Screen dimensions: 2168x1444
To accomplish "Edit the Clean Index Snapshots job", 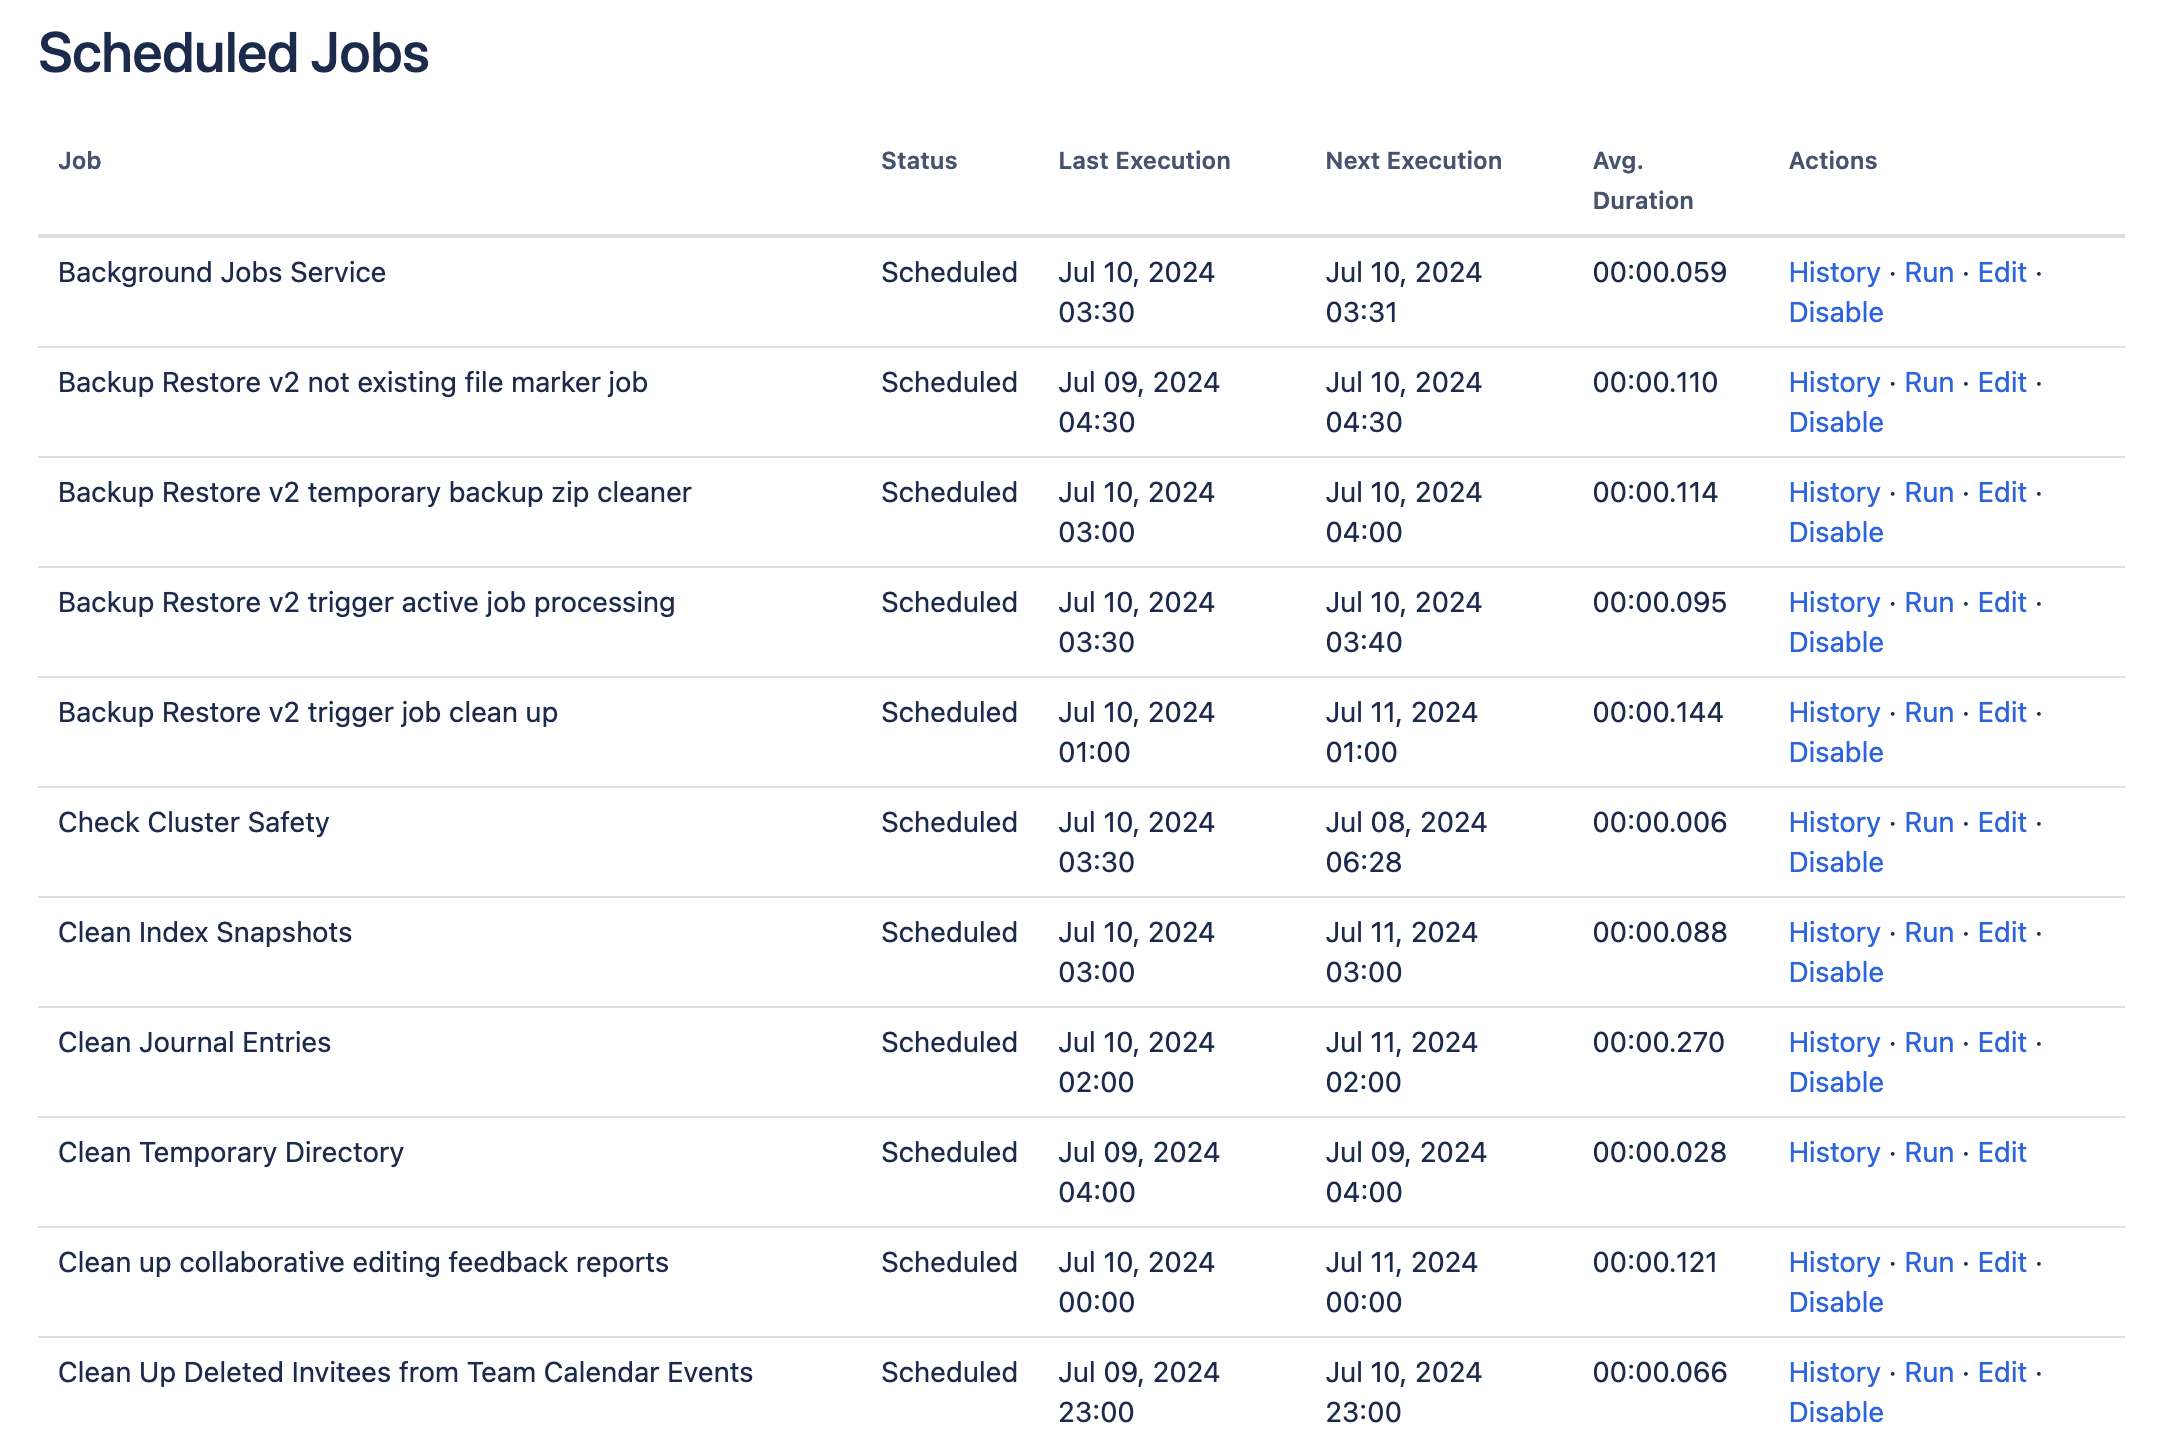I will tap(2001, 933).
